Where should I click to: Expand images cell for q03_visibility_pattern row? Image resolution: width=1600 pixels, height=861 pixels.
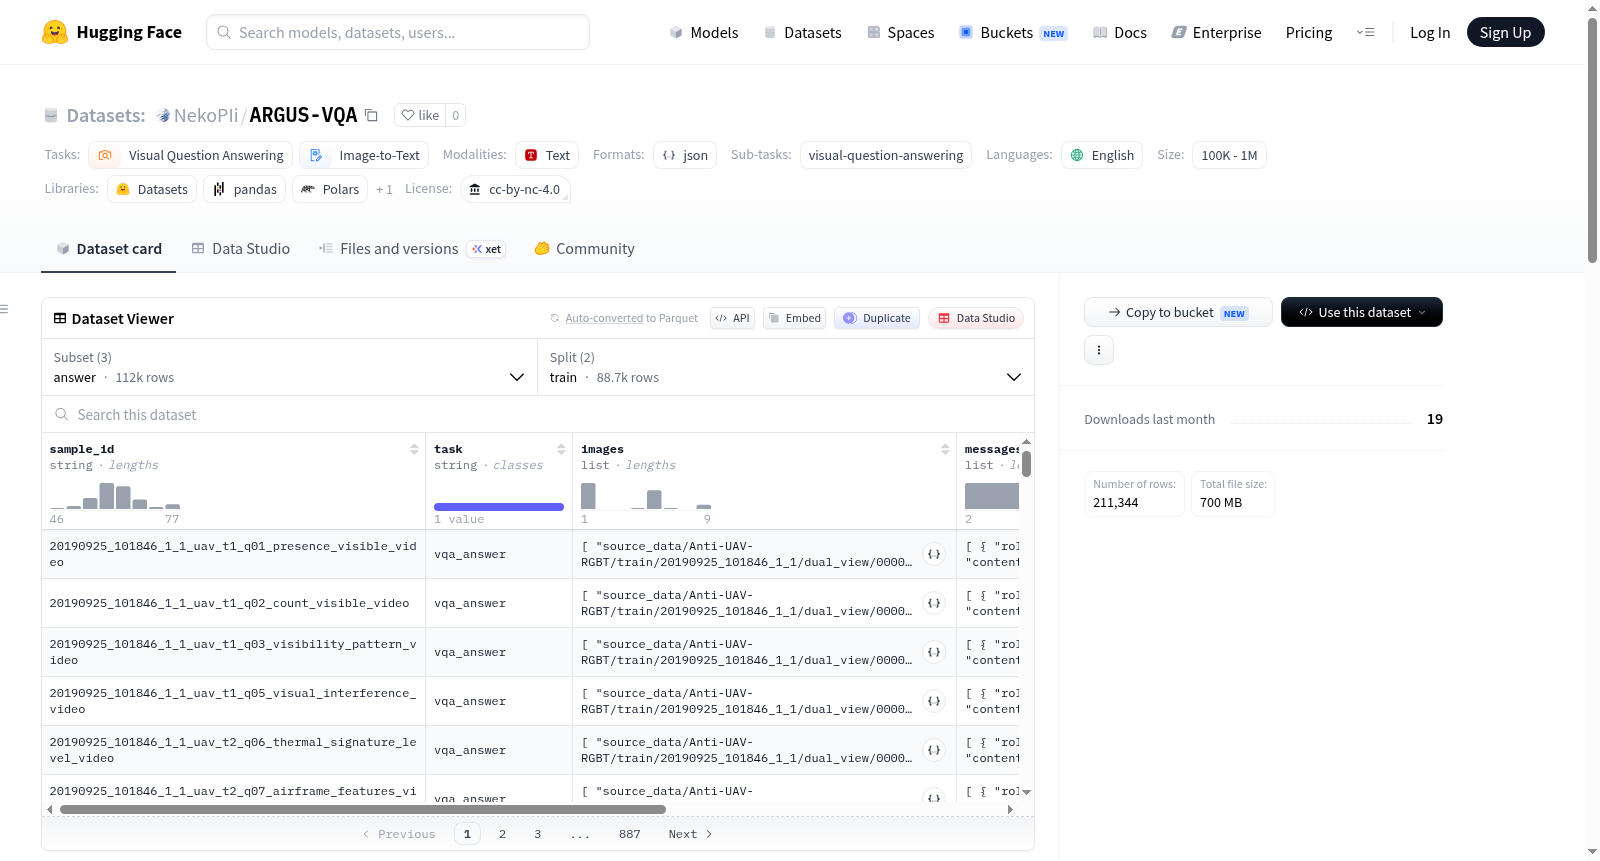click(934, 652)
